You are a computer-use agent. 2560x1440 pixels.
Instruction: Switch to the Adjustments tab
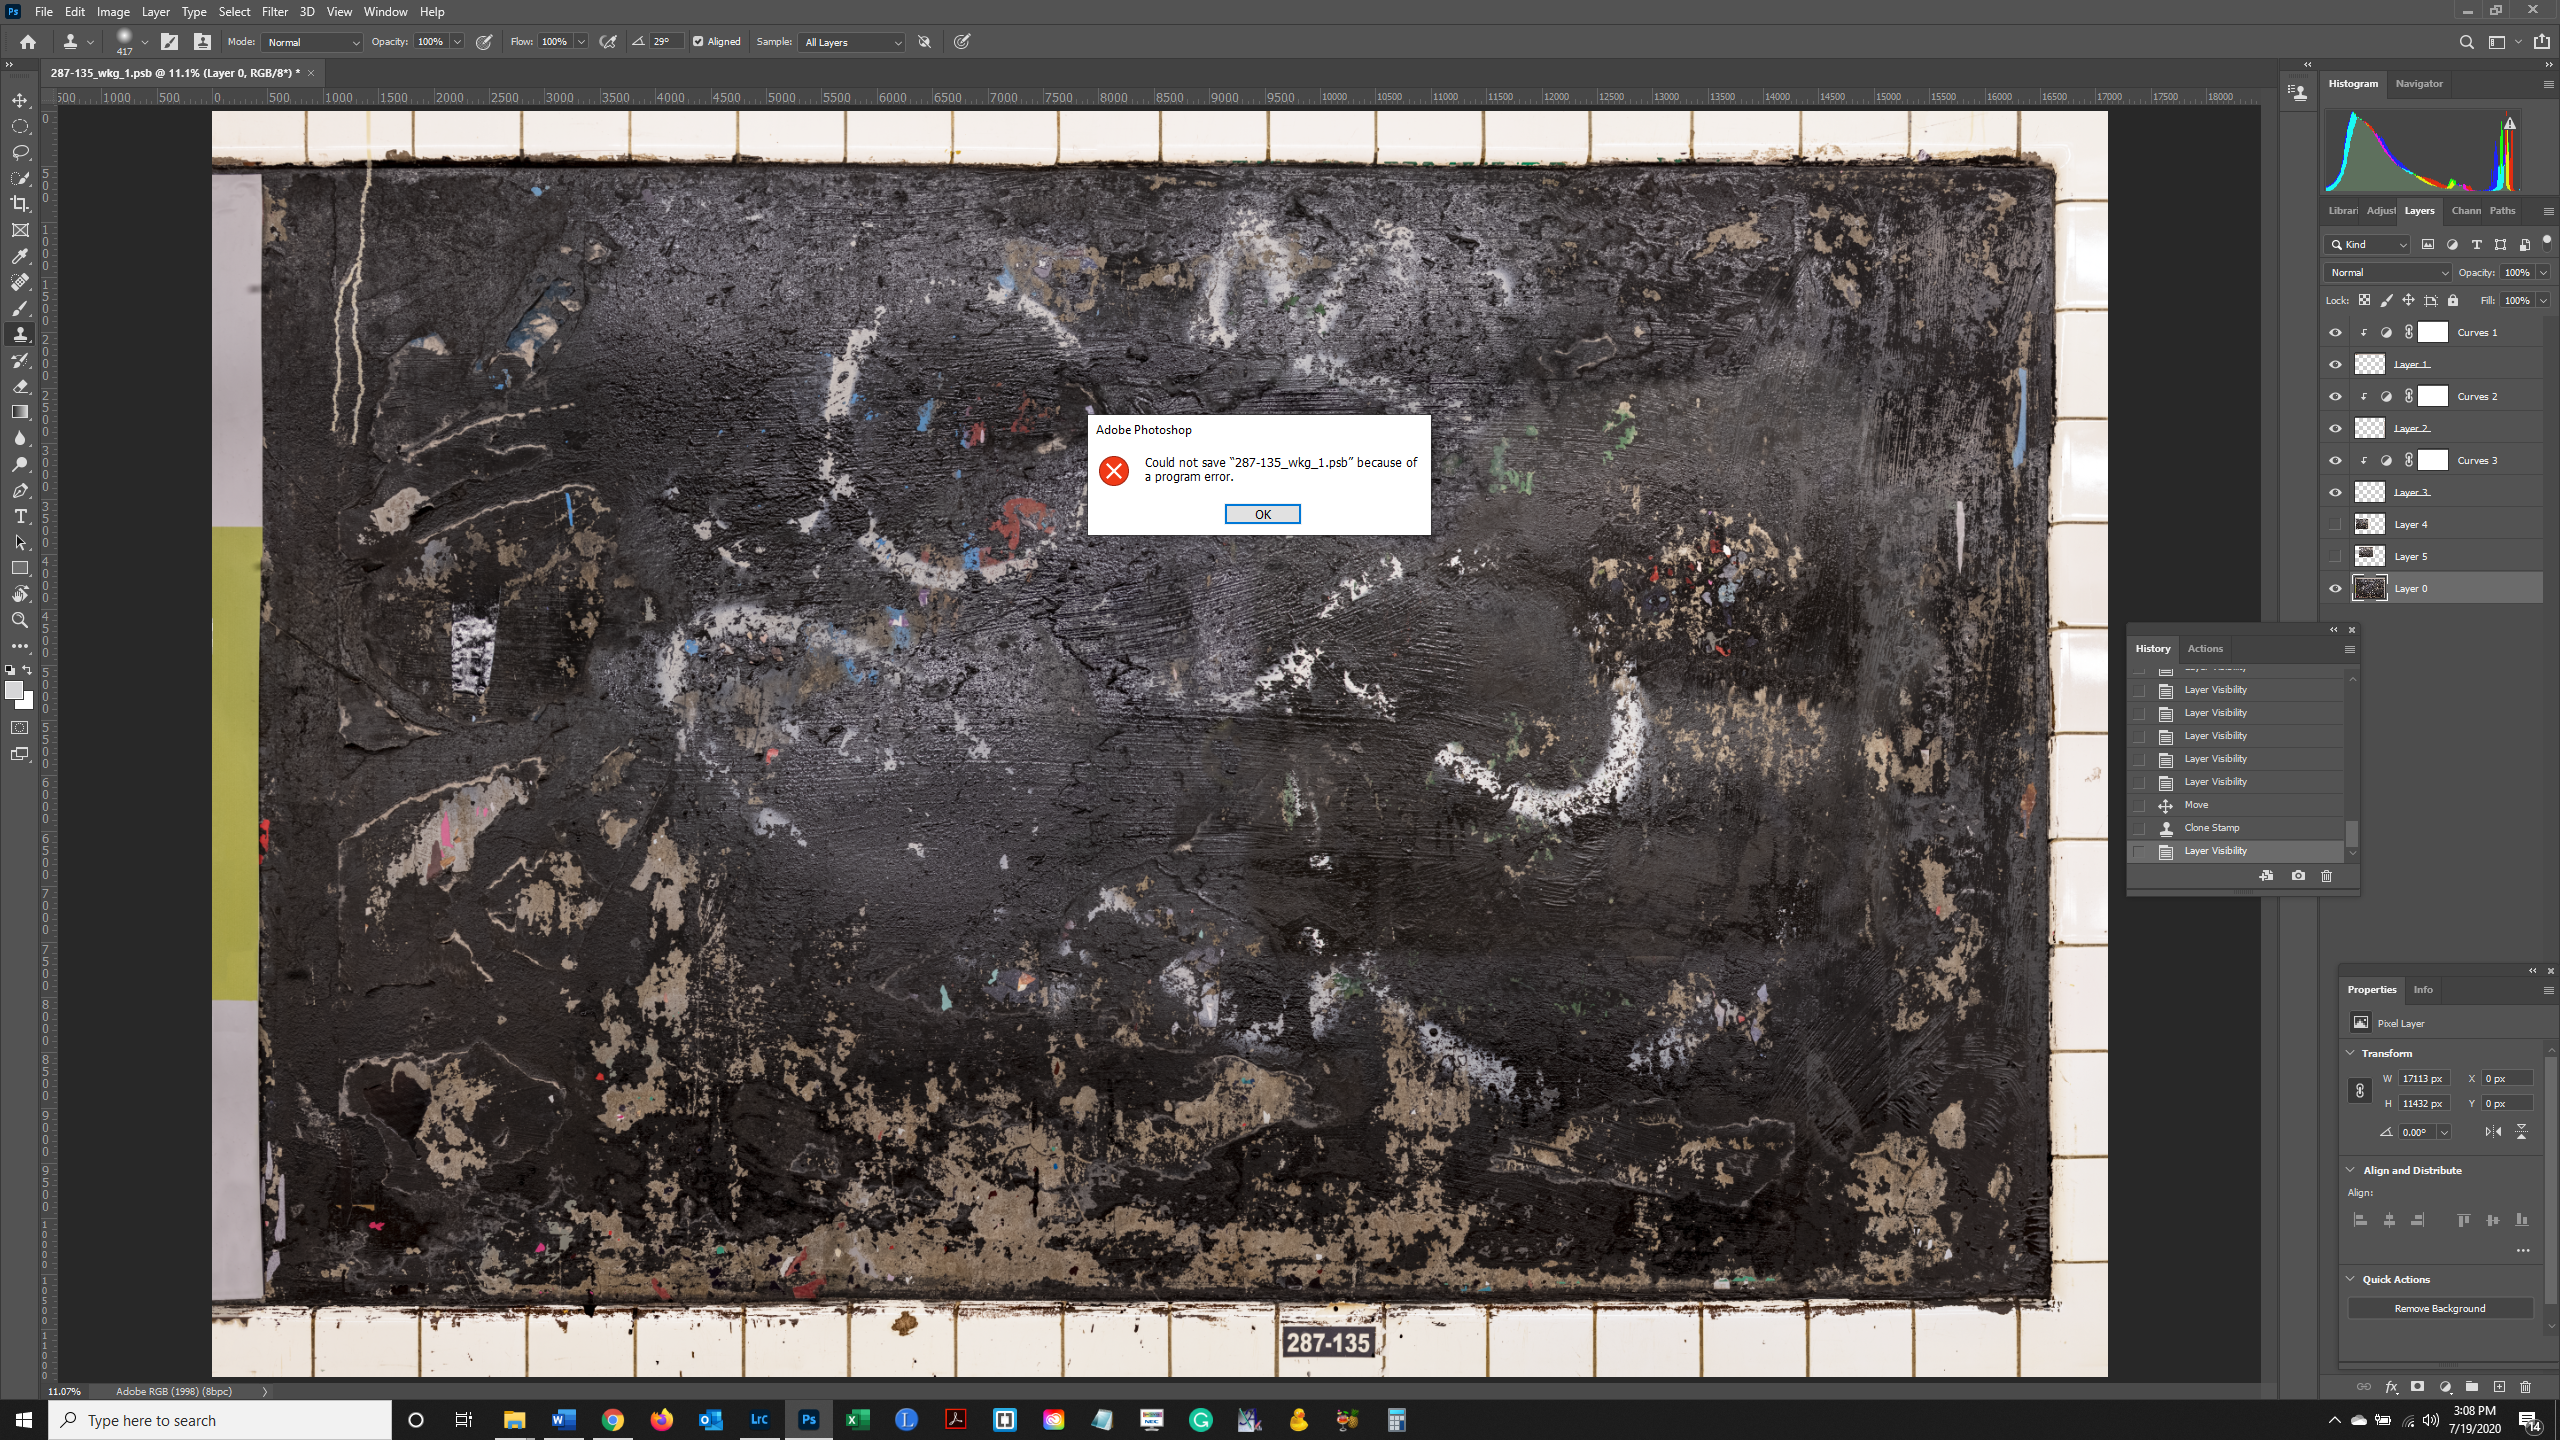pyautogui.click(x=2382, y=211)
